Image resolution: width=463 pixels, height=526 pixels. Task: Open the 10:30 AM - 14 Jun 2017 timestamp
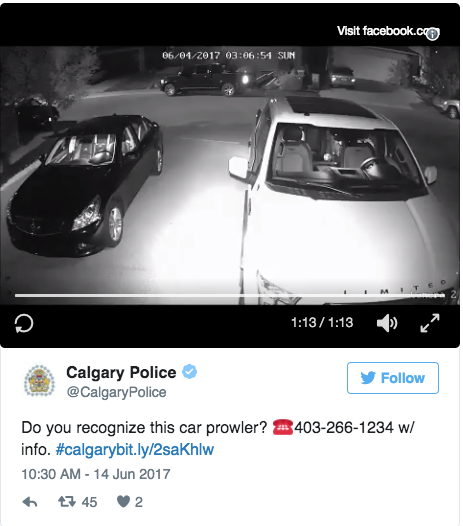[96, 474]
